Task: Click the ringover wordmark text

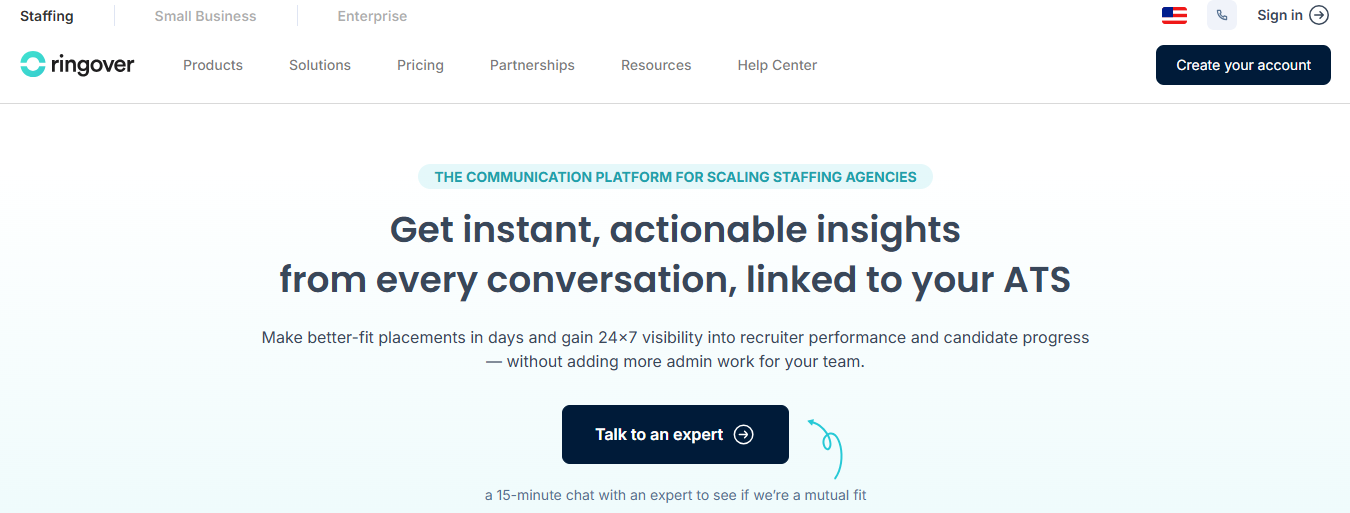Action: tap(93, 65)
